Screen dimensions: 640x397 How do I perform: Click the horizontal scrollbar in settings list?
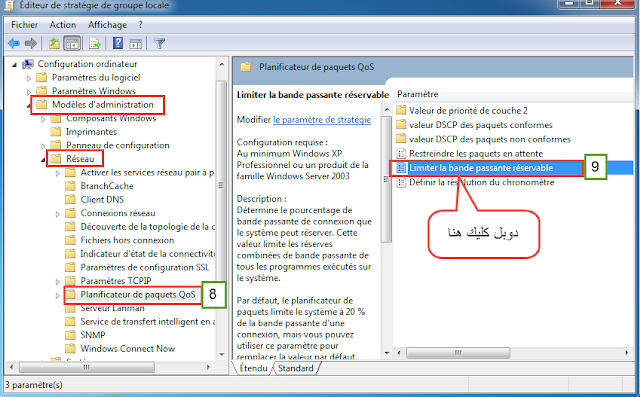[x=512, y=353]
